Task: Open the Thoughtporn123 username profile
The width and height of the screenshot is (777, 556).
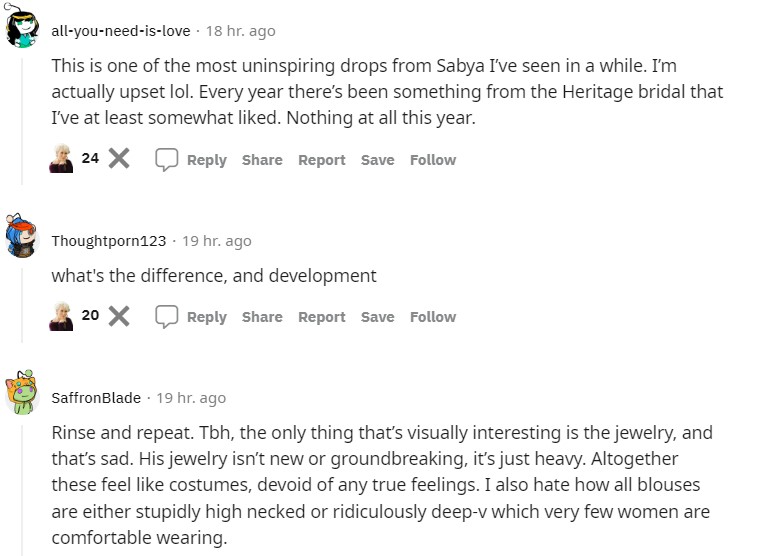Action: click(109, 241)
